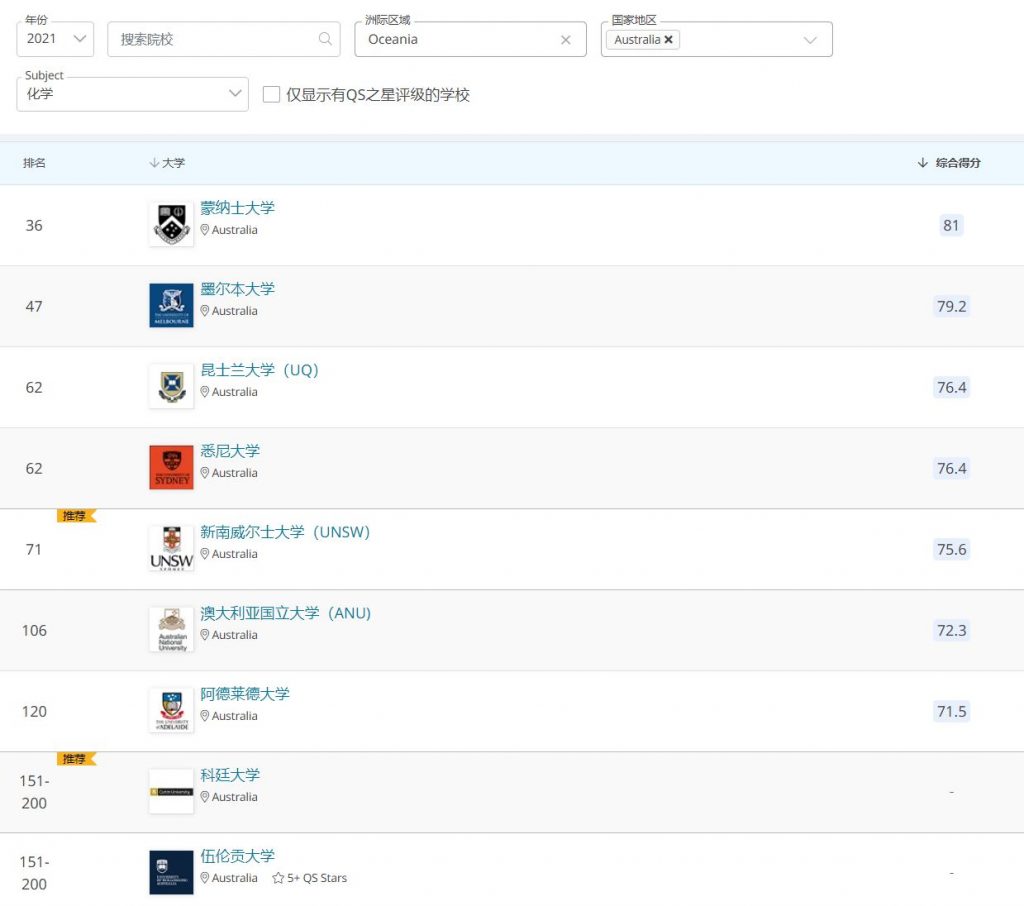Sort by the 综合得分 column header
The height and width of the screenshot is (906, 1024).
click(949, 163)
